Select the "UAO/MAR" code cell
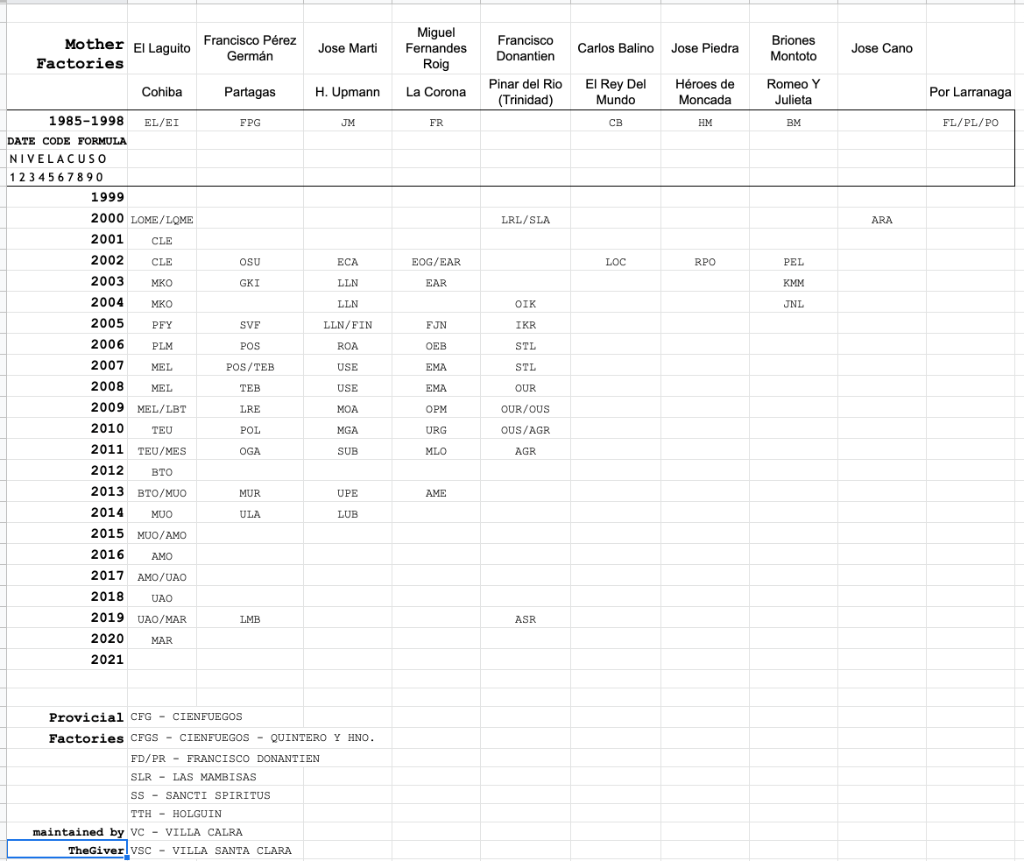This screenshot has height=861, width=1024. [x=162, y=619]
